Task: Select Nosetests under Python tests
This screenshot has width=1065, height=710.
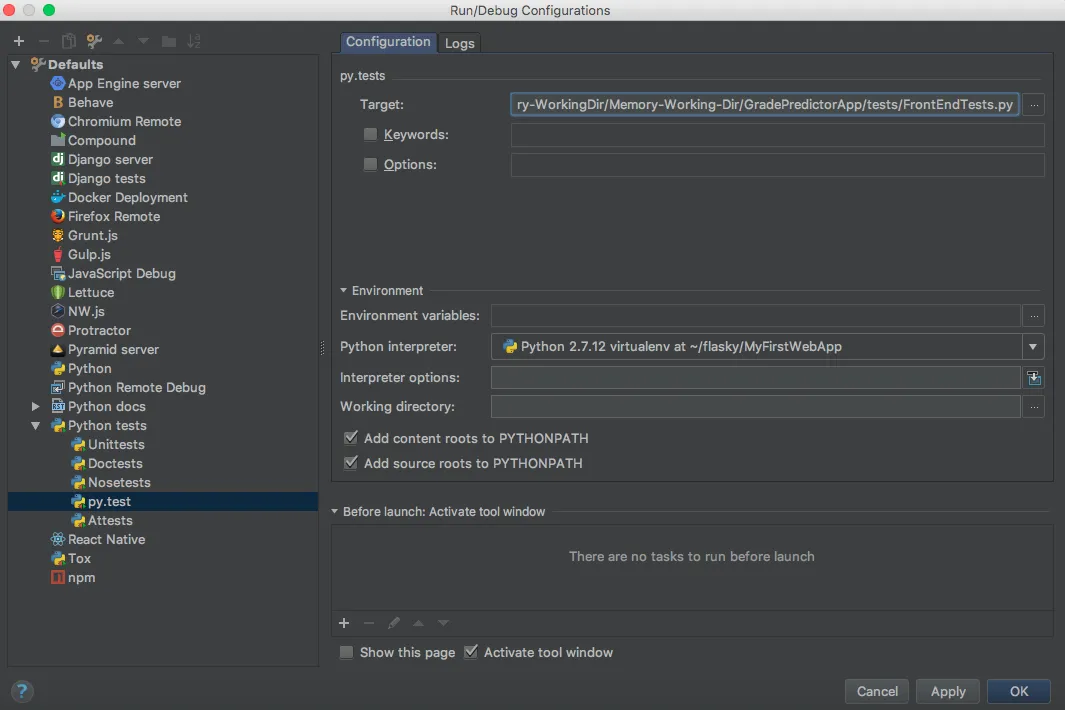Action: coord(119,483)
